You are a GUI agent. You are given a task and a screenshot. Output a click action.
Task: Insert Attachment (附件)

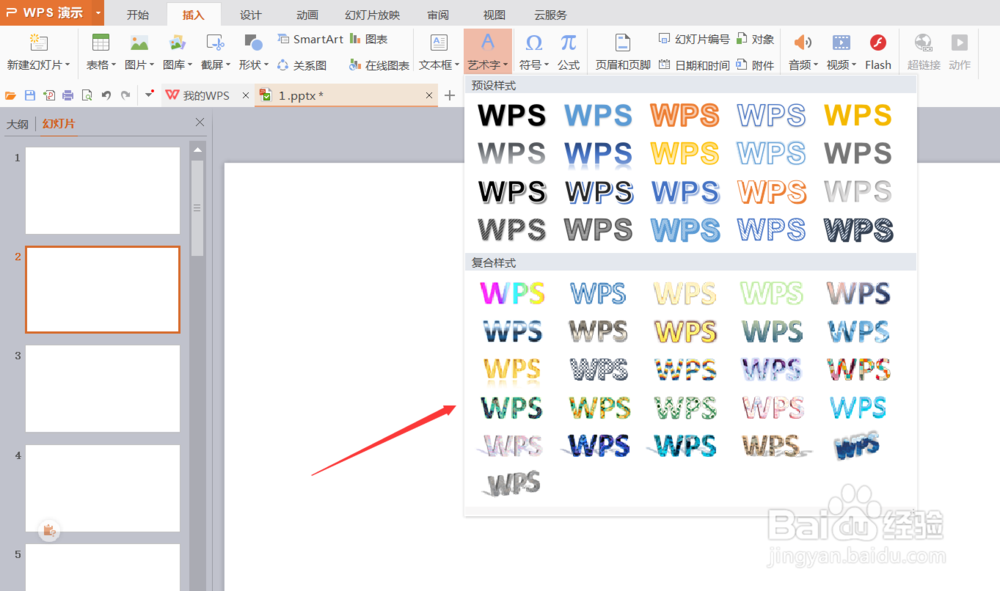pos(755,65)
